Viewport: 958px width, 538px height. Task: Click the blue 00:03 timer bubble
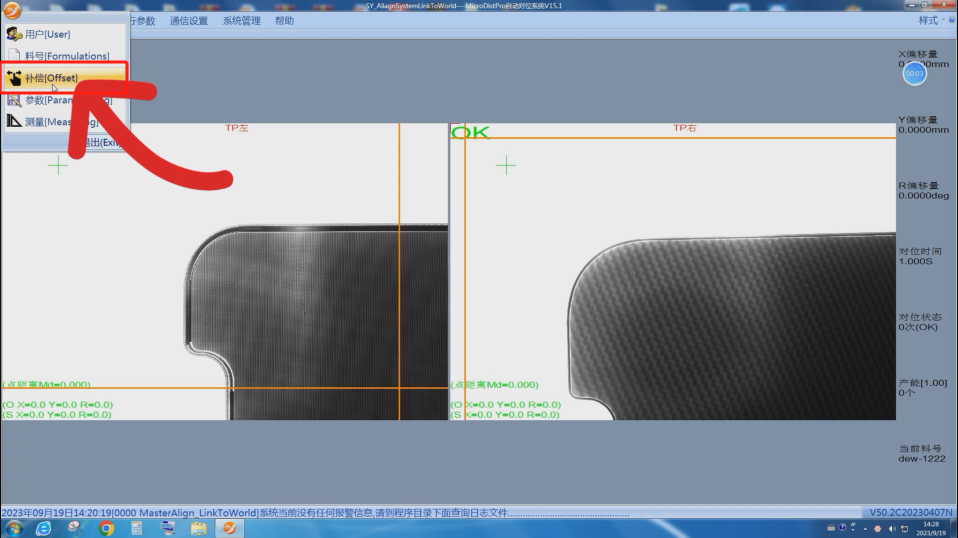click(x=914, y=73)
